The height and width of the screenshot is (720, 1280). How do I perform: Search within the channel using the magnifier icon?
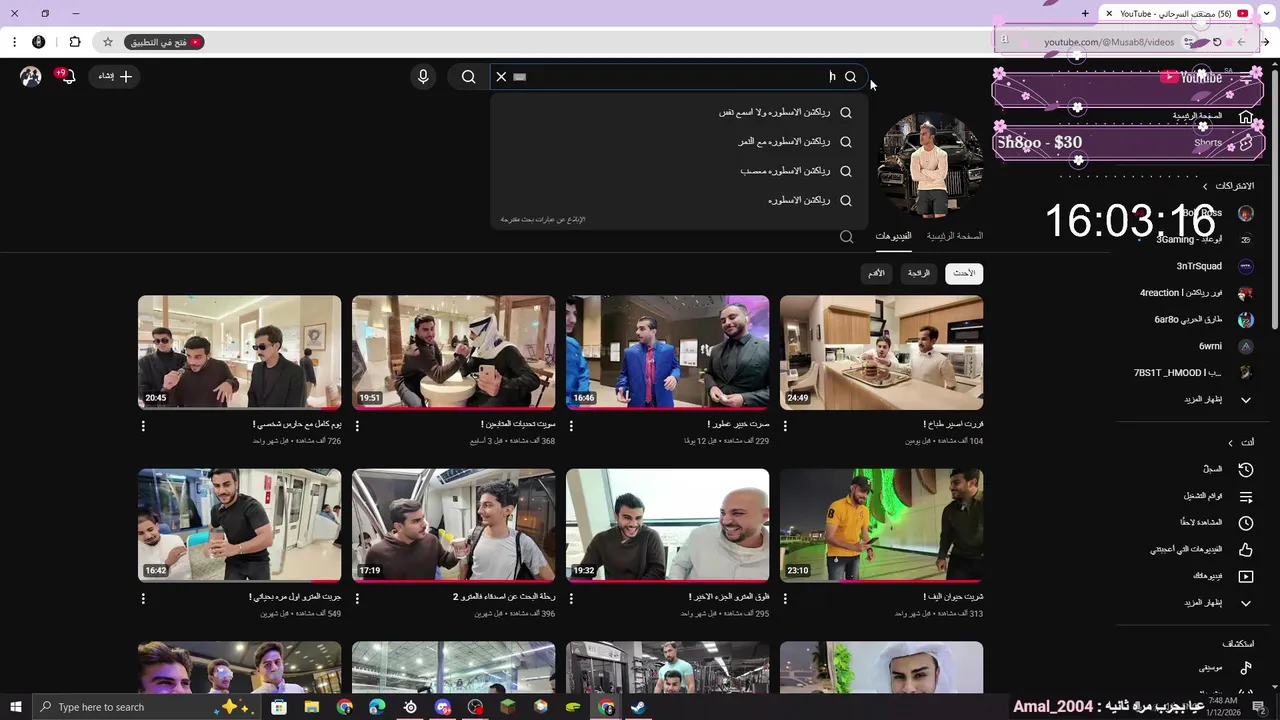click(847, 237)
